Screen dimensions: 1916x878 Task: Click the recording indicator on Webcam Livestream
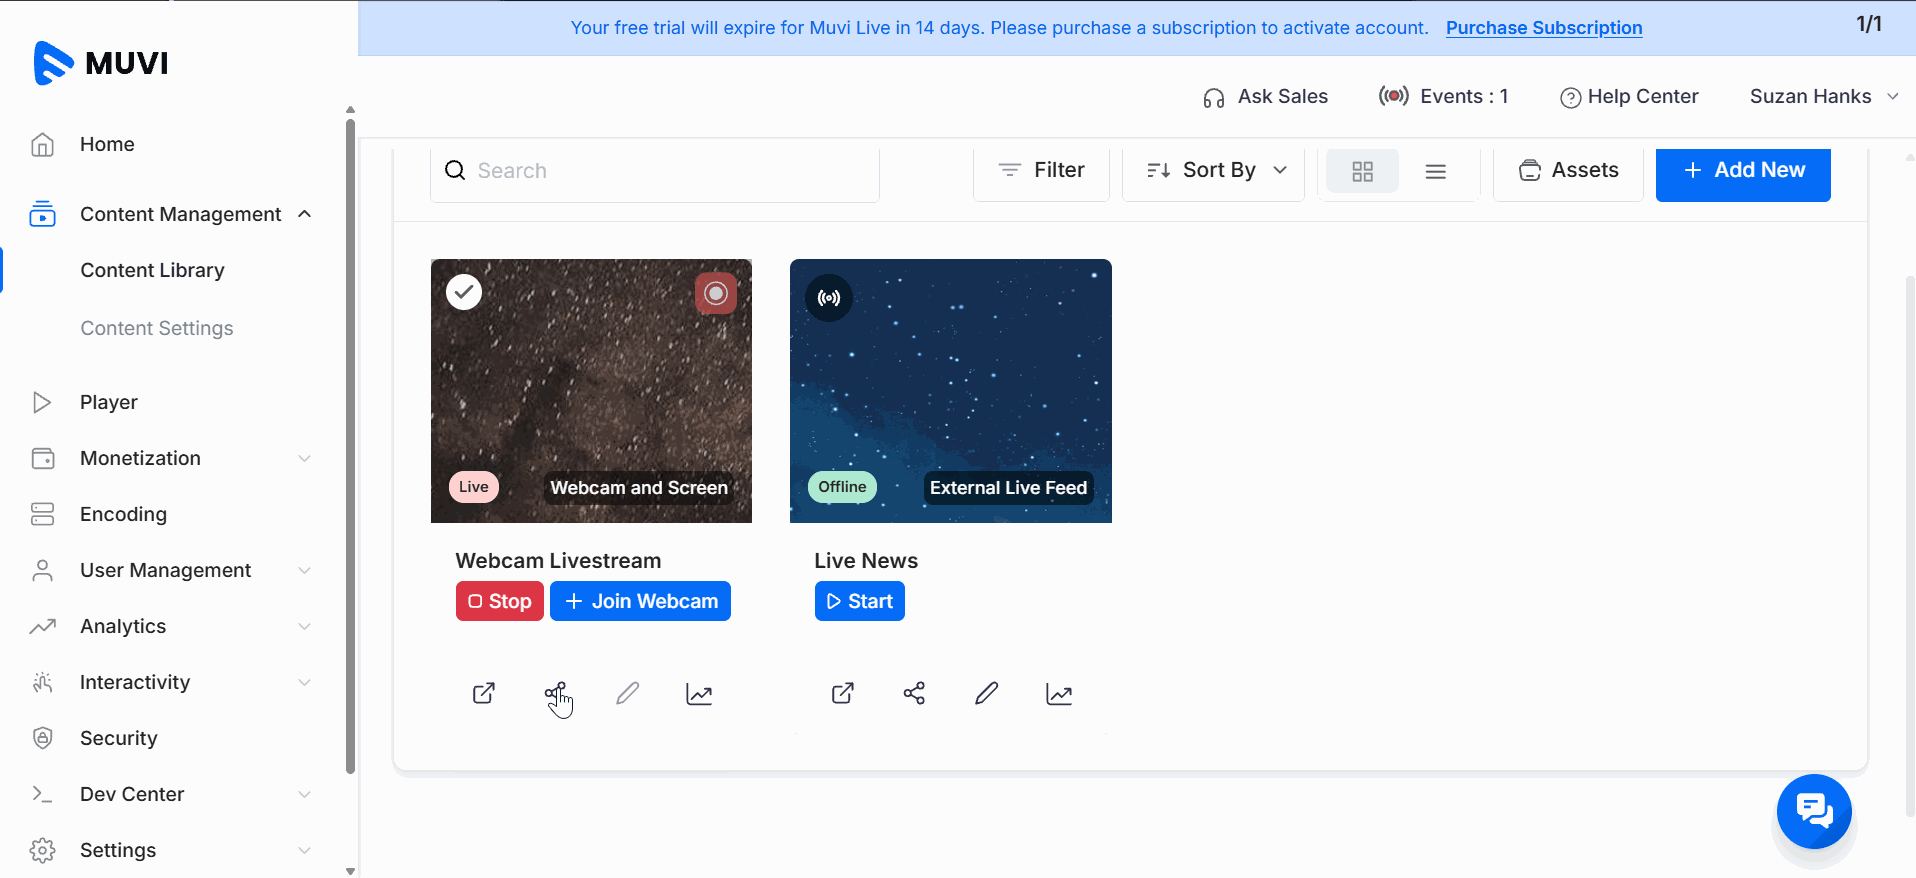pyautogui.click(x=715, y=293)
